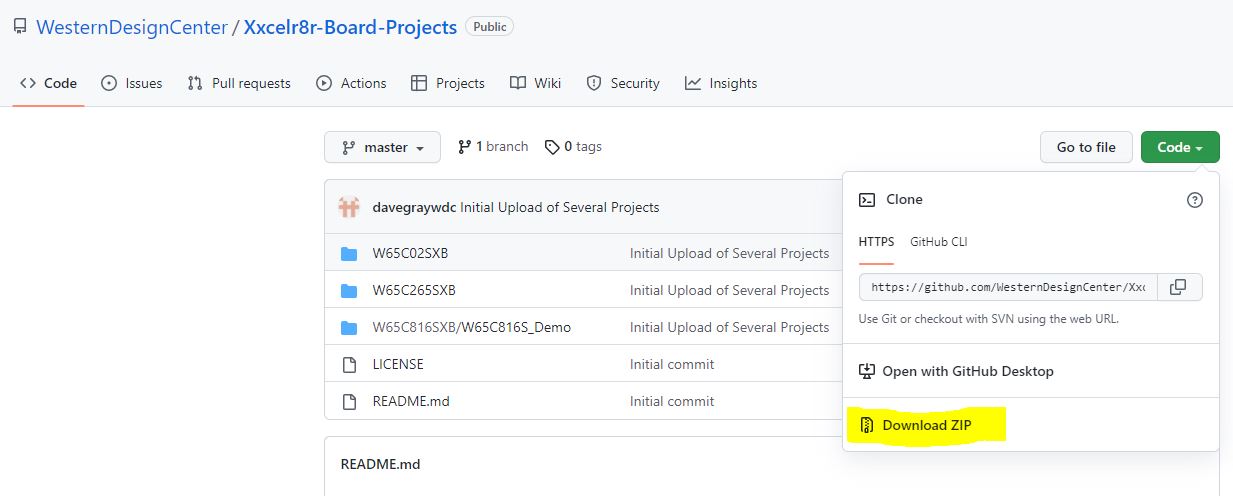Choose Download ZIP
The image size is (1233, 496).
pyautogui.click(x=927, y=425)
